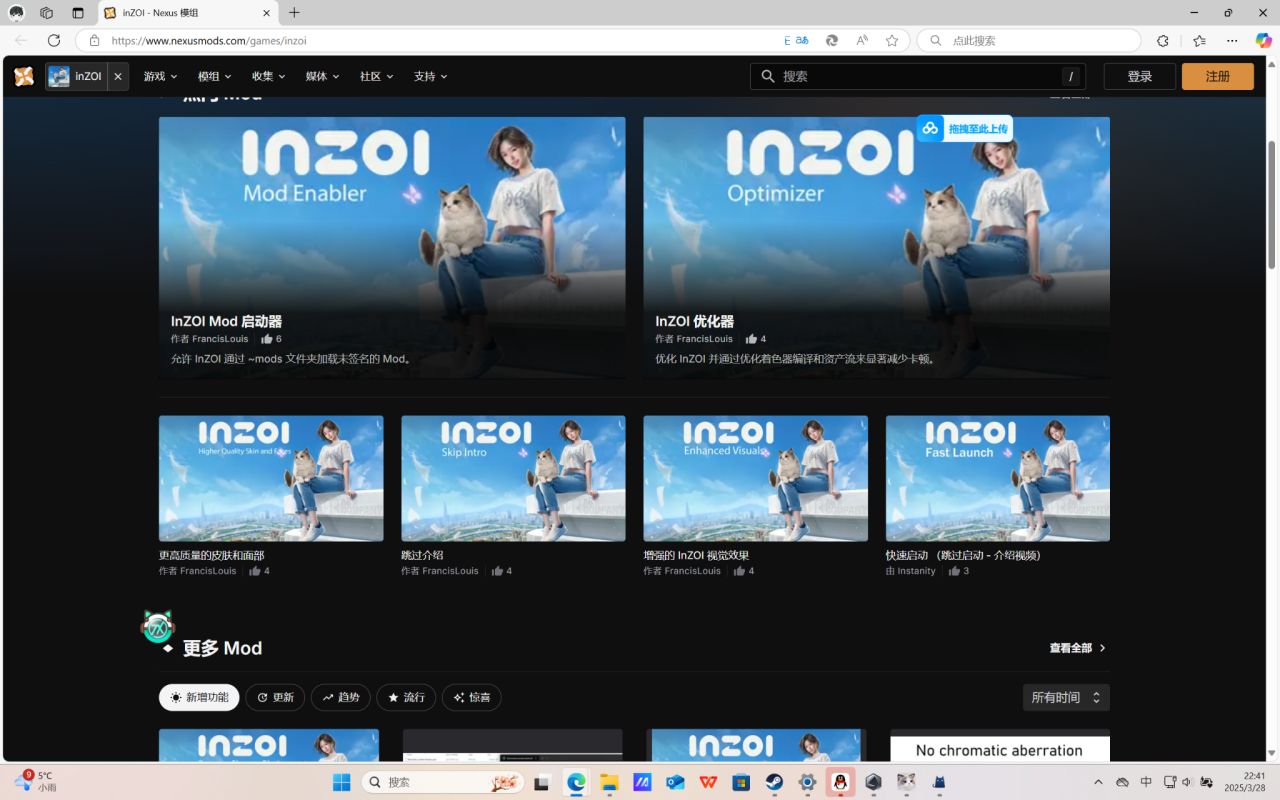Click the 增强的 InZOI 视觉效果 title
1280x800 pixels.
click(x=696, y=555)
